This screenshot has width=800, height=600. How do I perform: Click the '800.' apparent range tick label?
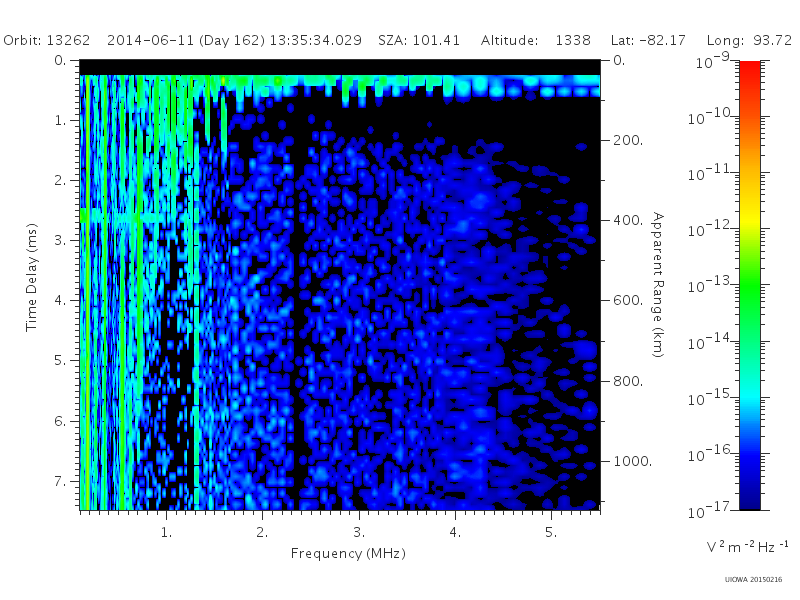coord(628,381)
